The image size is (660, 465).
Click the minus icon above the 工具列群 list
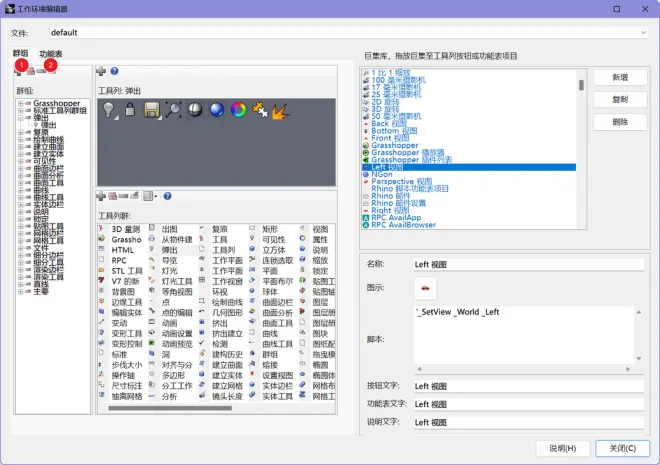point(123,196)
